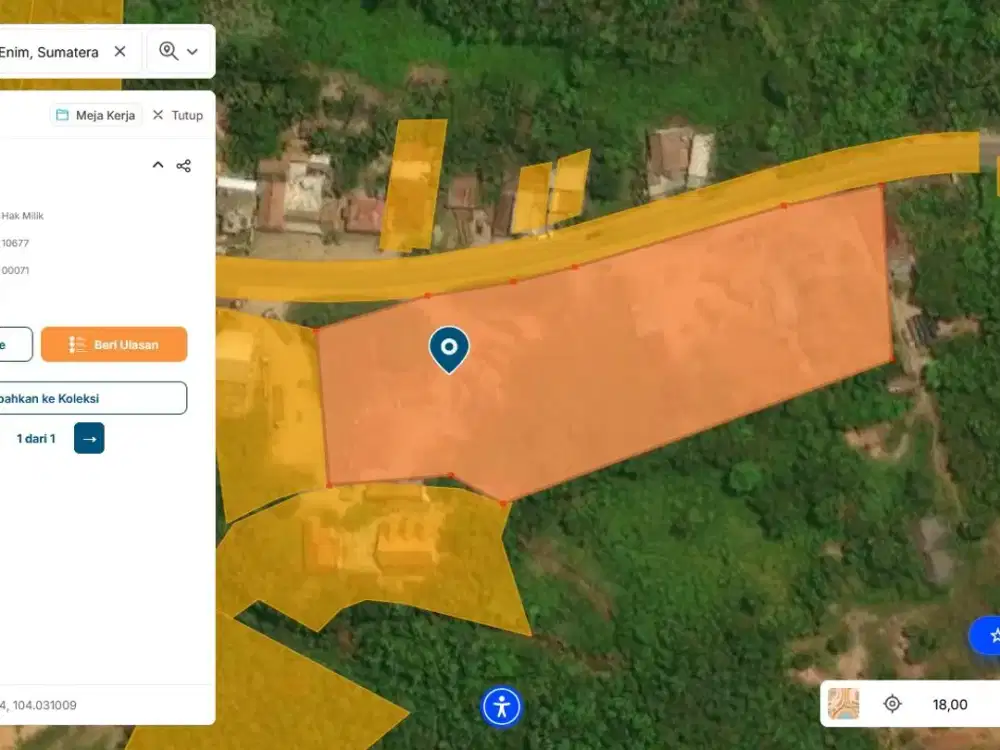Click the coordinate text 104.031009
1000x750 pixels.
point(45,705)
